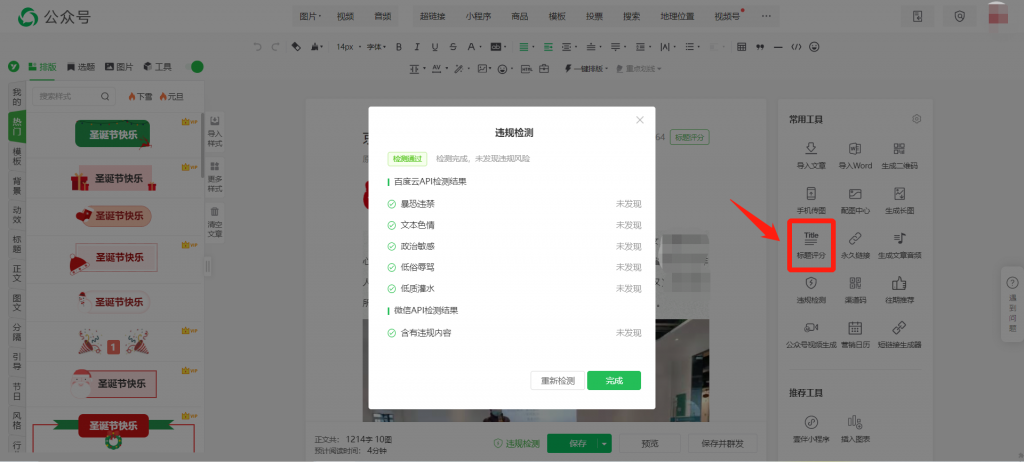Click the 预览 preview button
The width and height of the screenshot is (1024, 462).
pyautogui.click(x=650, y=444)
